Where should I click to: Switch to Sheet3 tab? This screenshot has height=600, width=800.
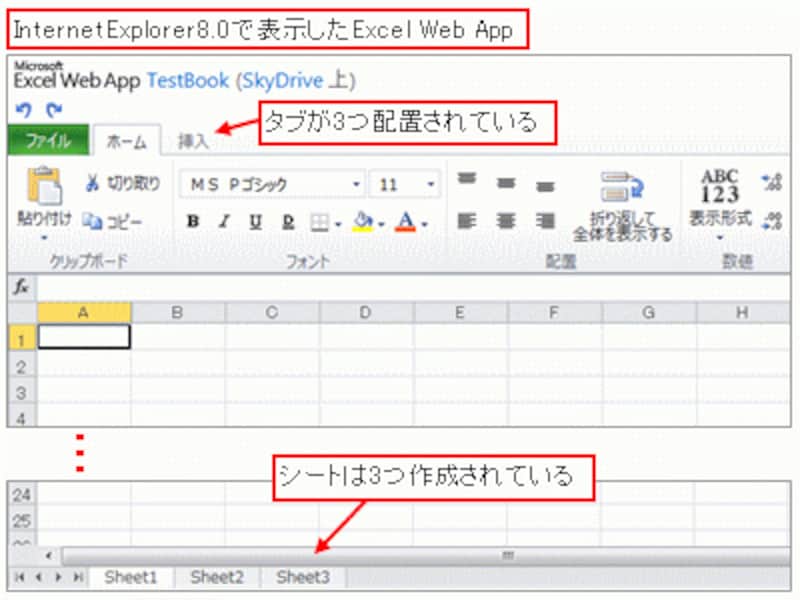click(302, 577)
